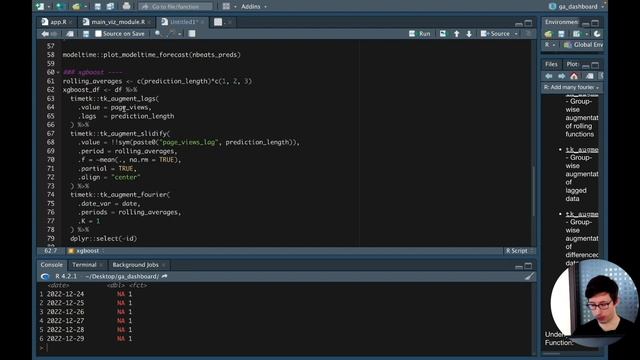
Task: Show help in new window icon
Action: point(589,76)
